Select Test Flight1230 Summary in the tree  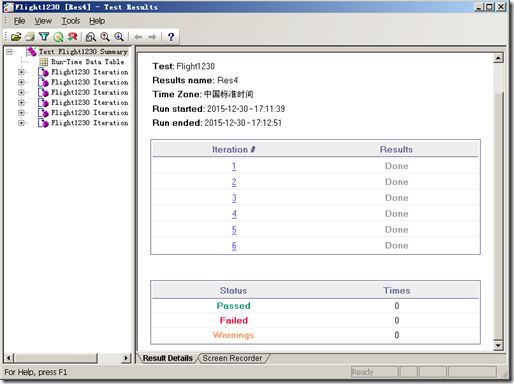click(x=83, y=52)
